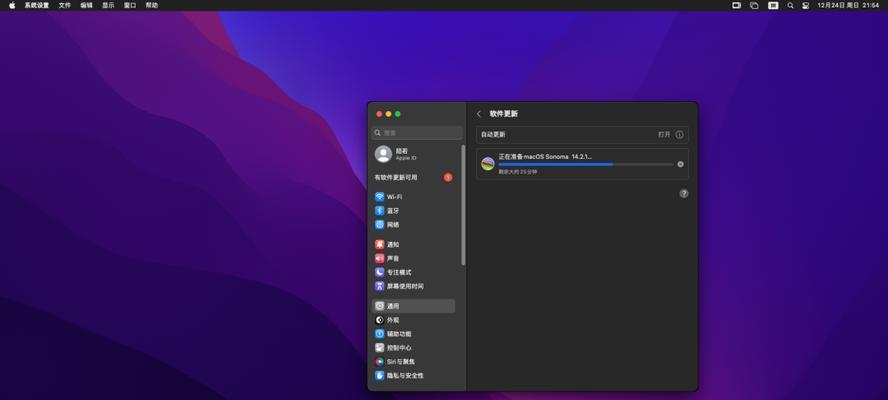Open the 控制中心 (Control Center) settings

point(413,348)
